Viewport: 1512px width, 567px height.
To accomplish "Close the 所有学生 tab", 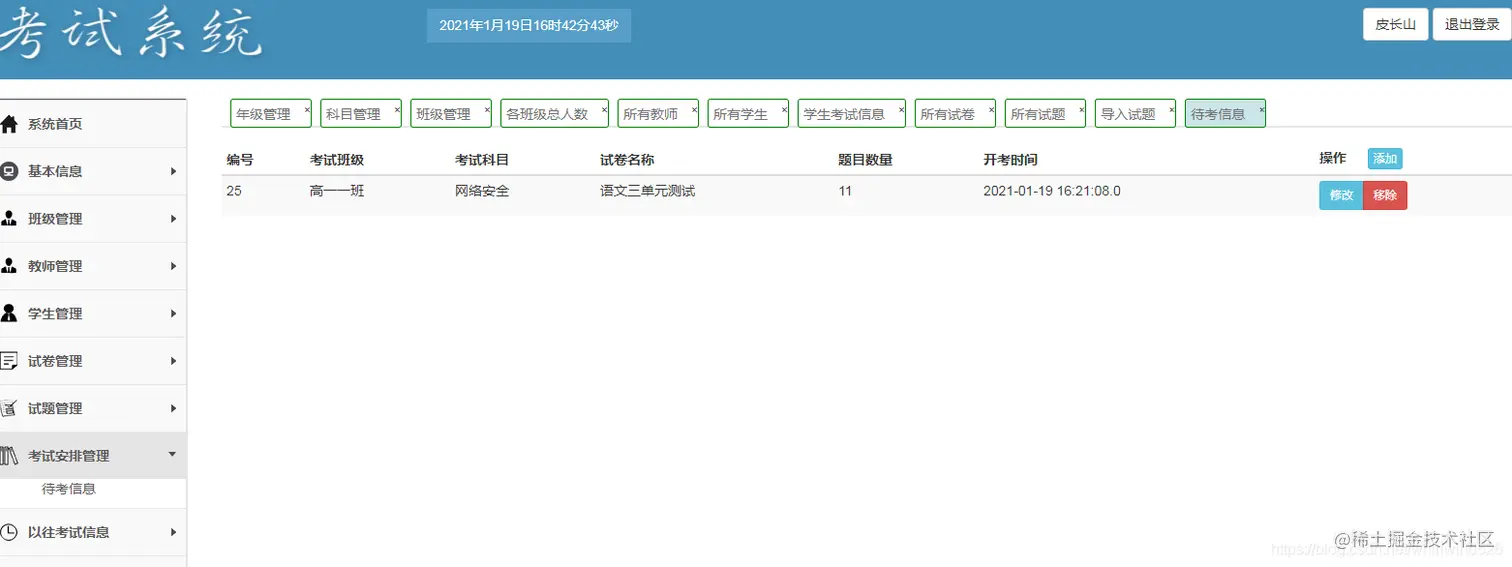I will (x=784, y=109).
